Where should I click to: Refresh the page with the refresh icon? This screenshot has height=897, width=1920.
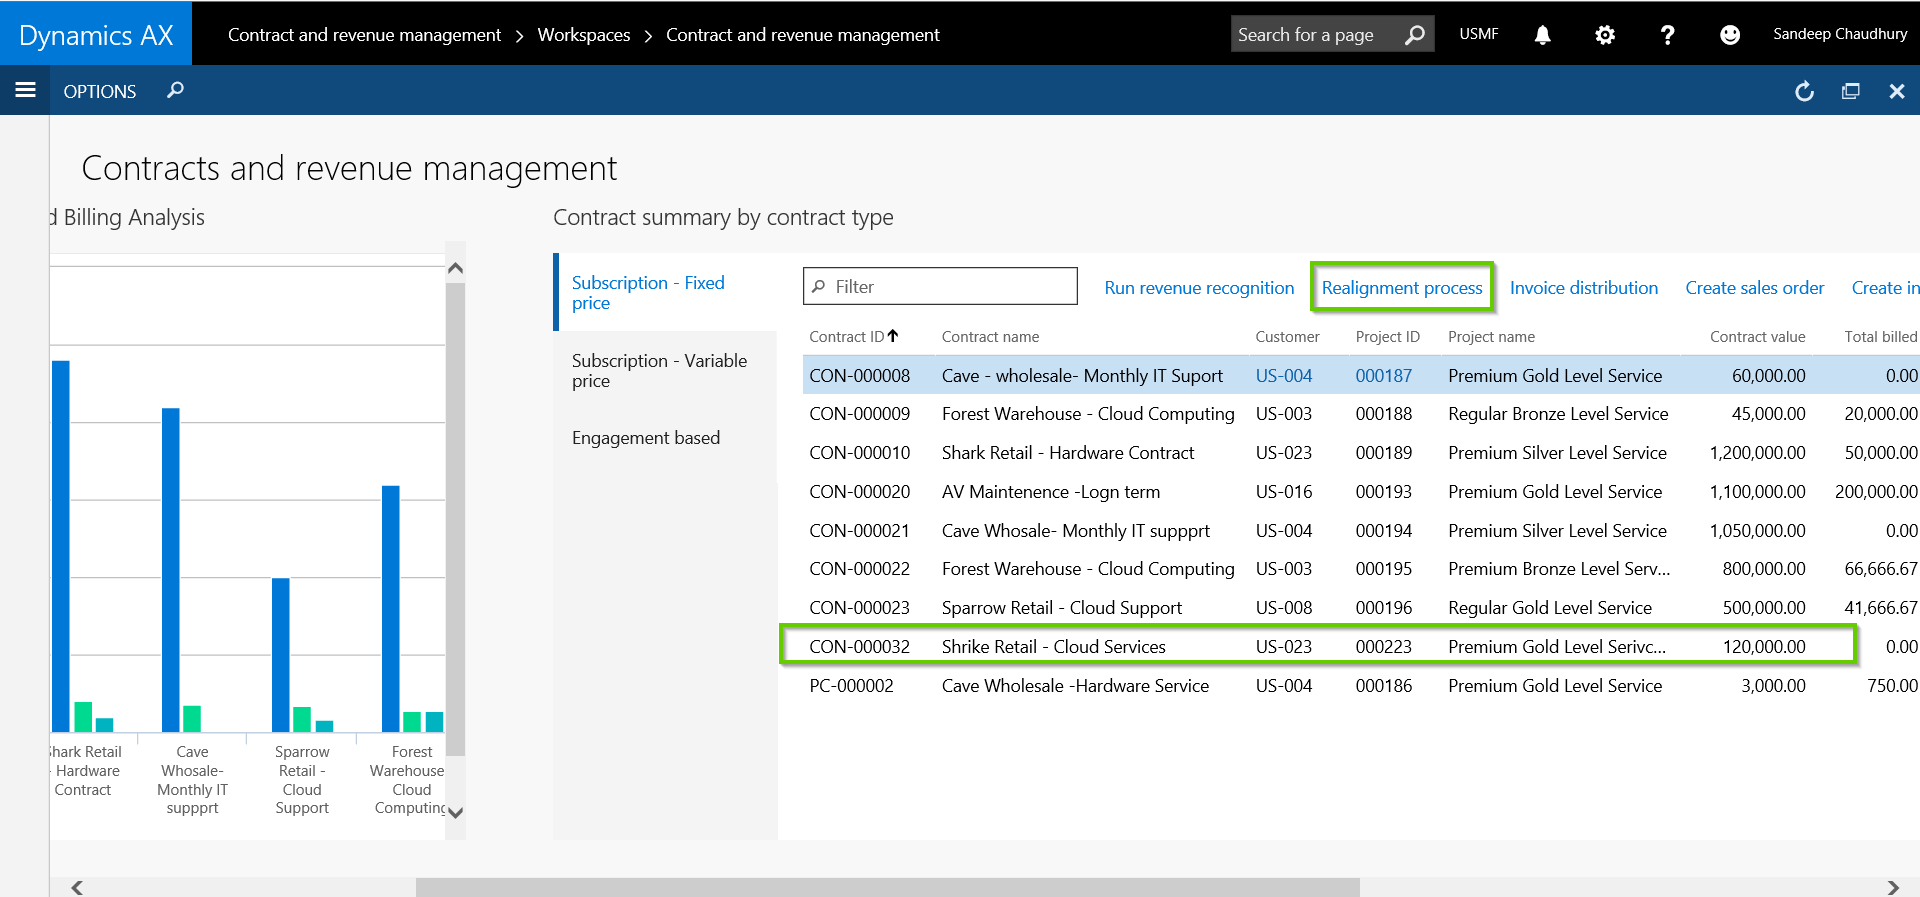(1804, 91)
